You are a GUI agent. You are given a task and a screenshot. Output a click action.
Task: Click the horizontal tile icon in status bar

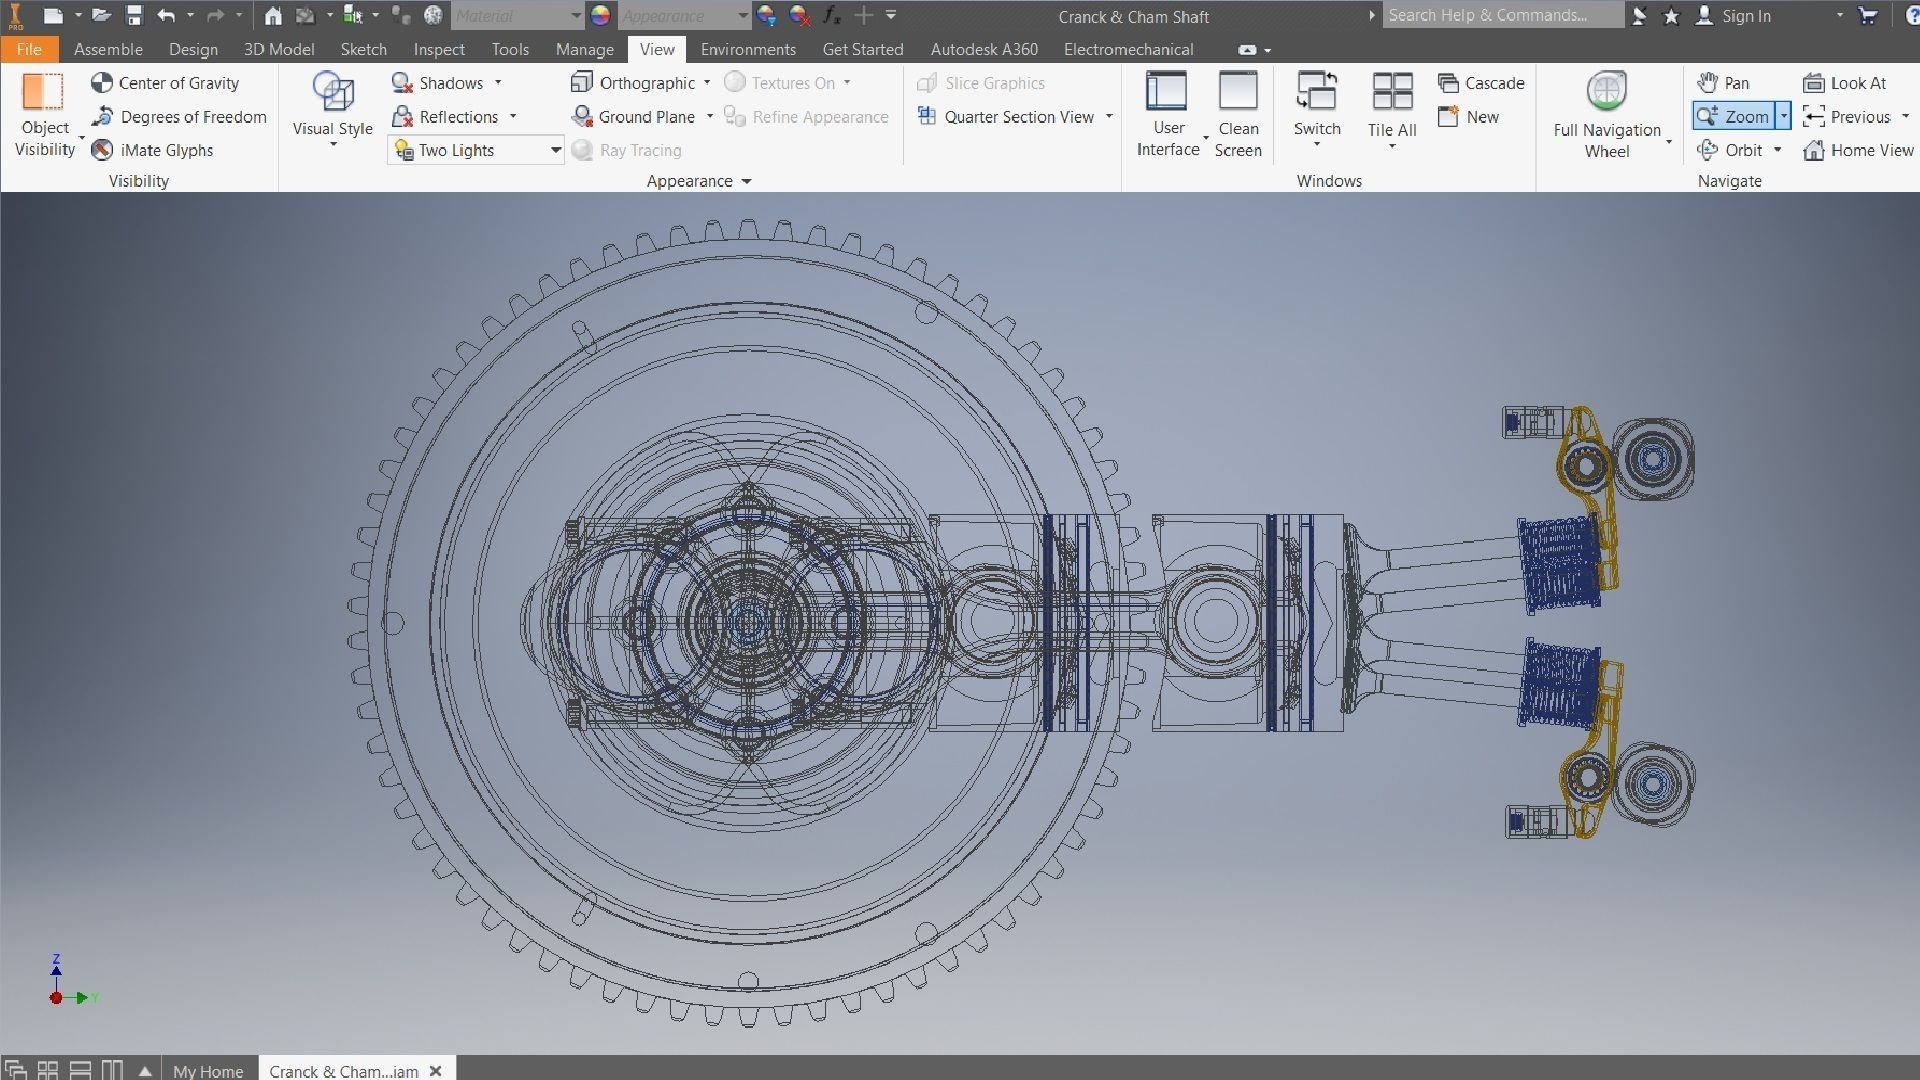click(80, 1070)
